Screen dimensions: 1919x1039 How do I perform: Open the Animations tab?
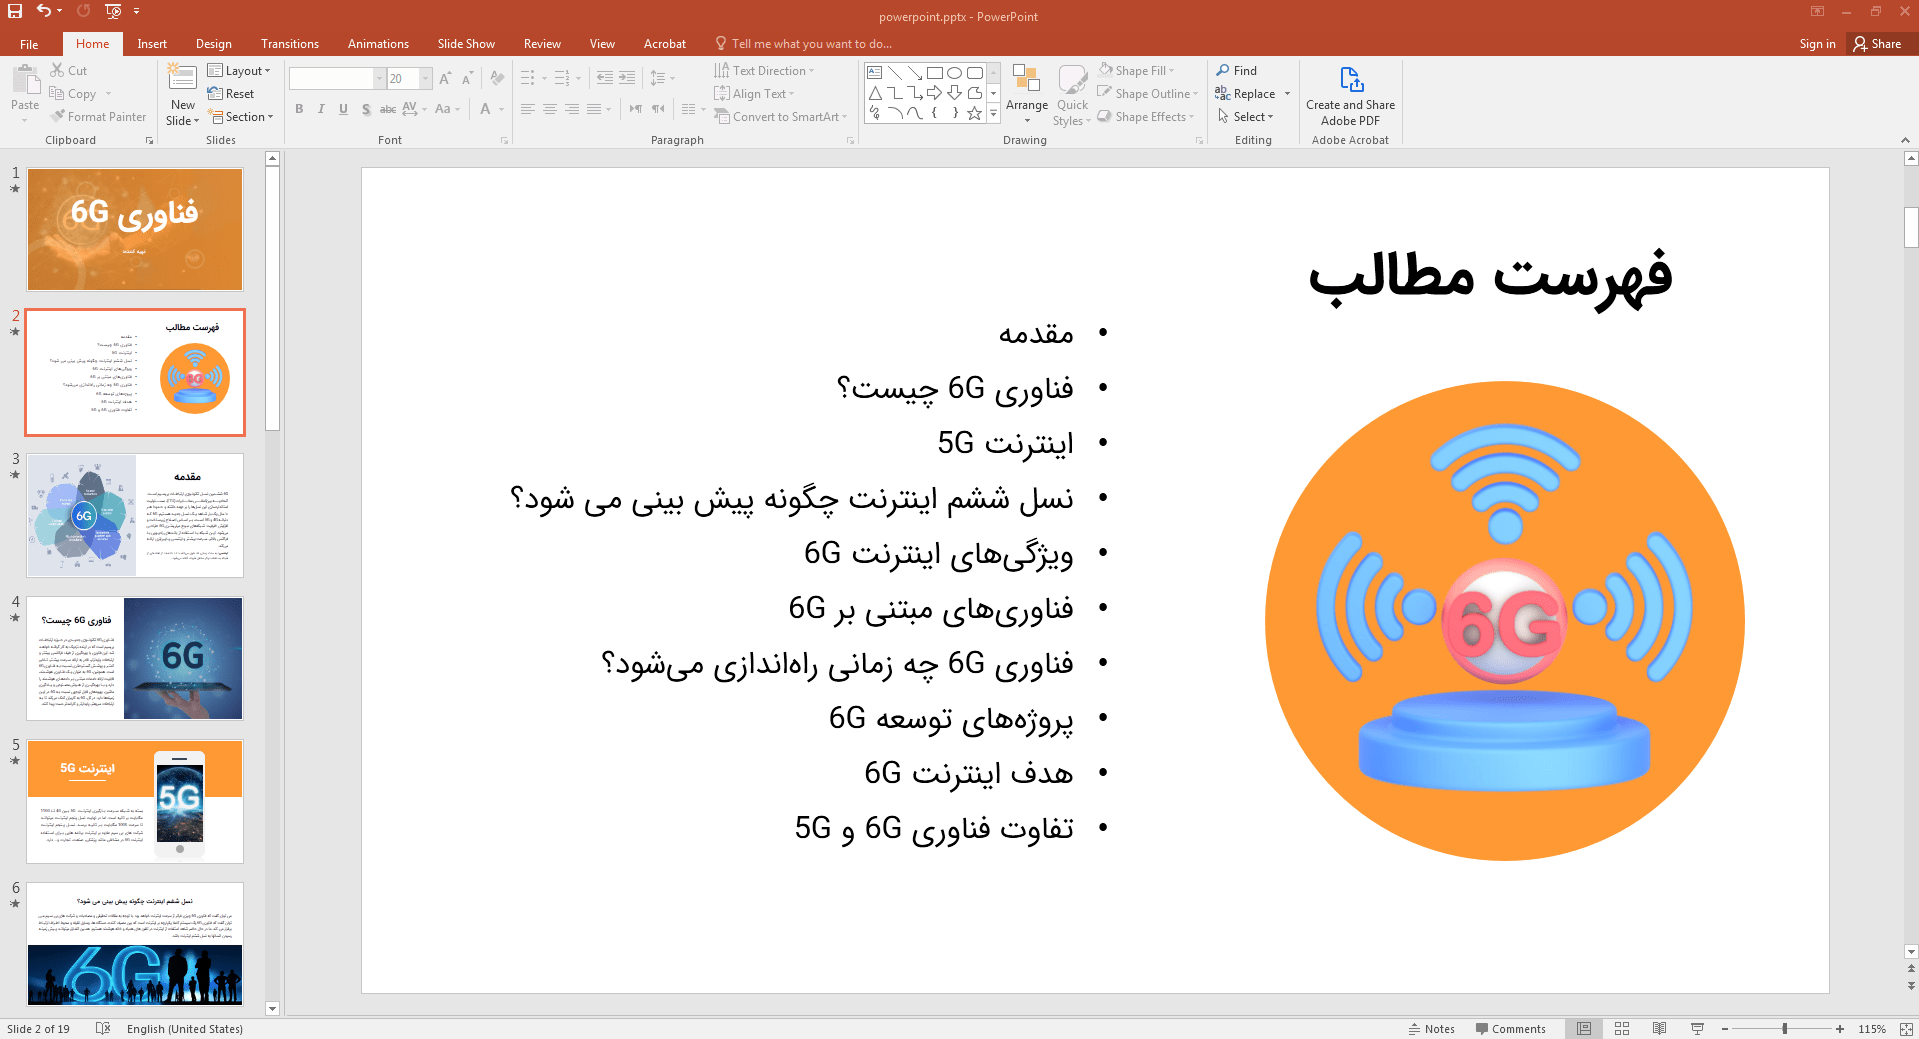click(x=378, y=44)
